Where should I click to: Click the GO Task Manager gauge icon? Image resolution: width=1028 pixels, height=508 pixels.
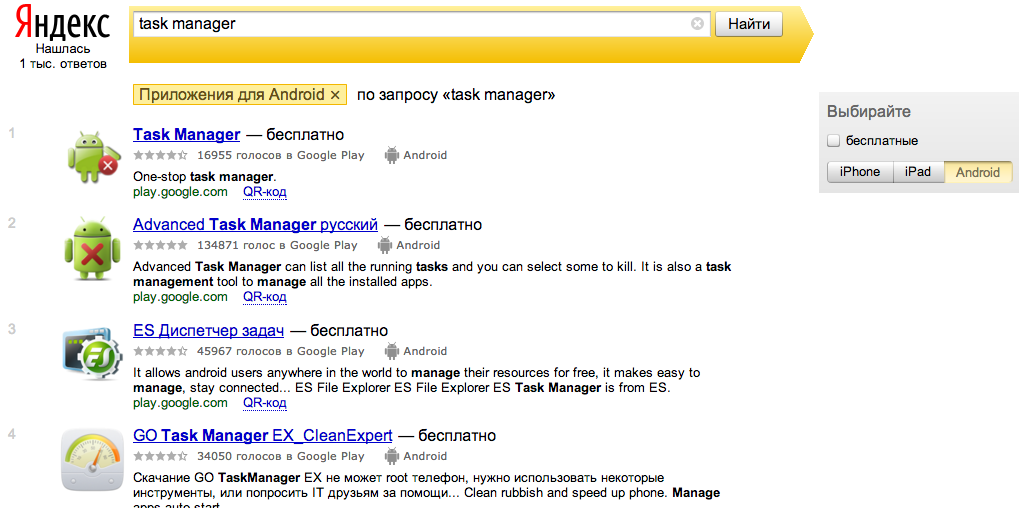[x=92, y=459]
